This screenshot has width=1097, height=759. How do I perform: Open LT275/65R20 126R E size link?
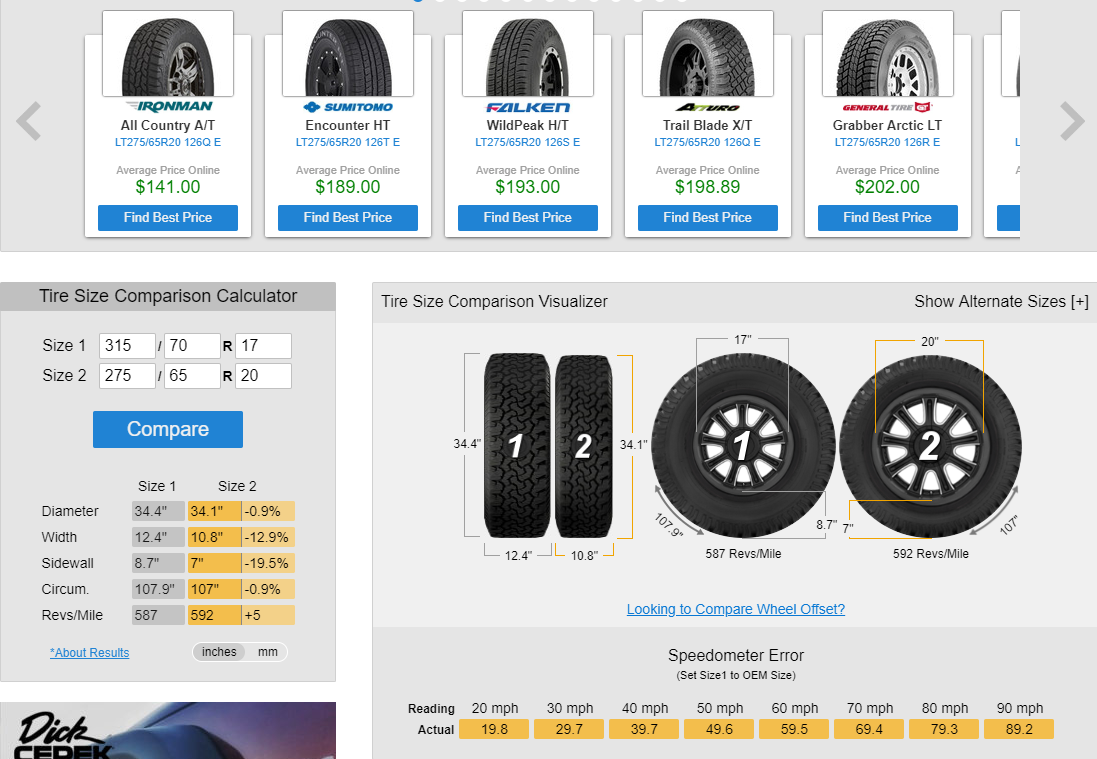tap(887, 142)
